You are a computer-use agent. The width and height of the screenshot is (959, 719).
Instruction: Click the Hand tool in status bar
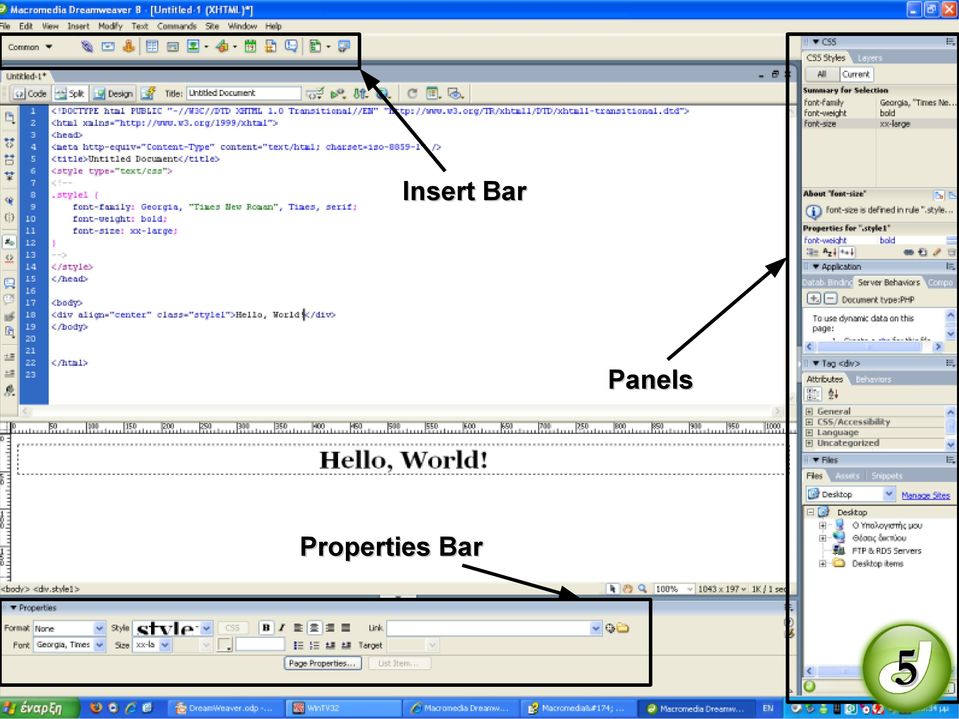628,589
